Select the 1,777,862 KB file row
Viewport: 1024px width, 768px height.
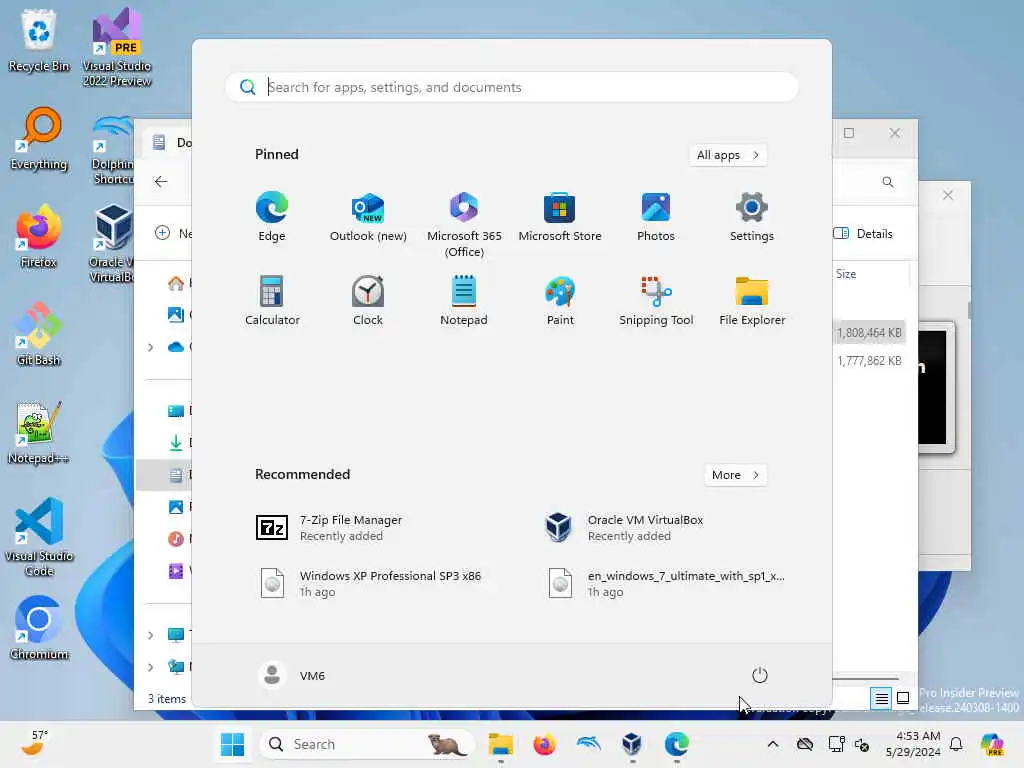point(869,361)
